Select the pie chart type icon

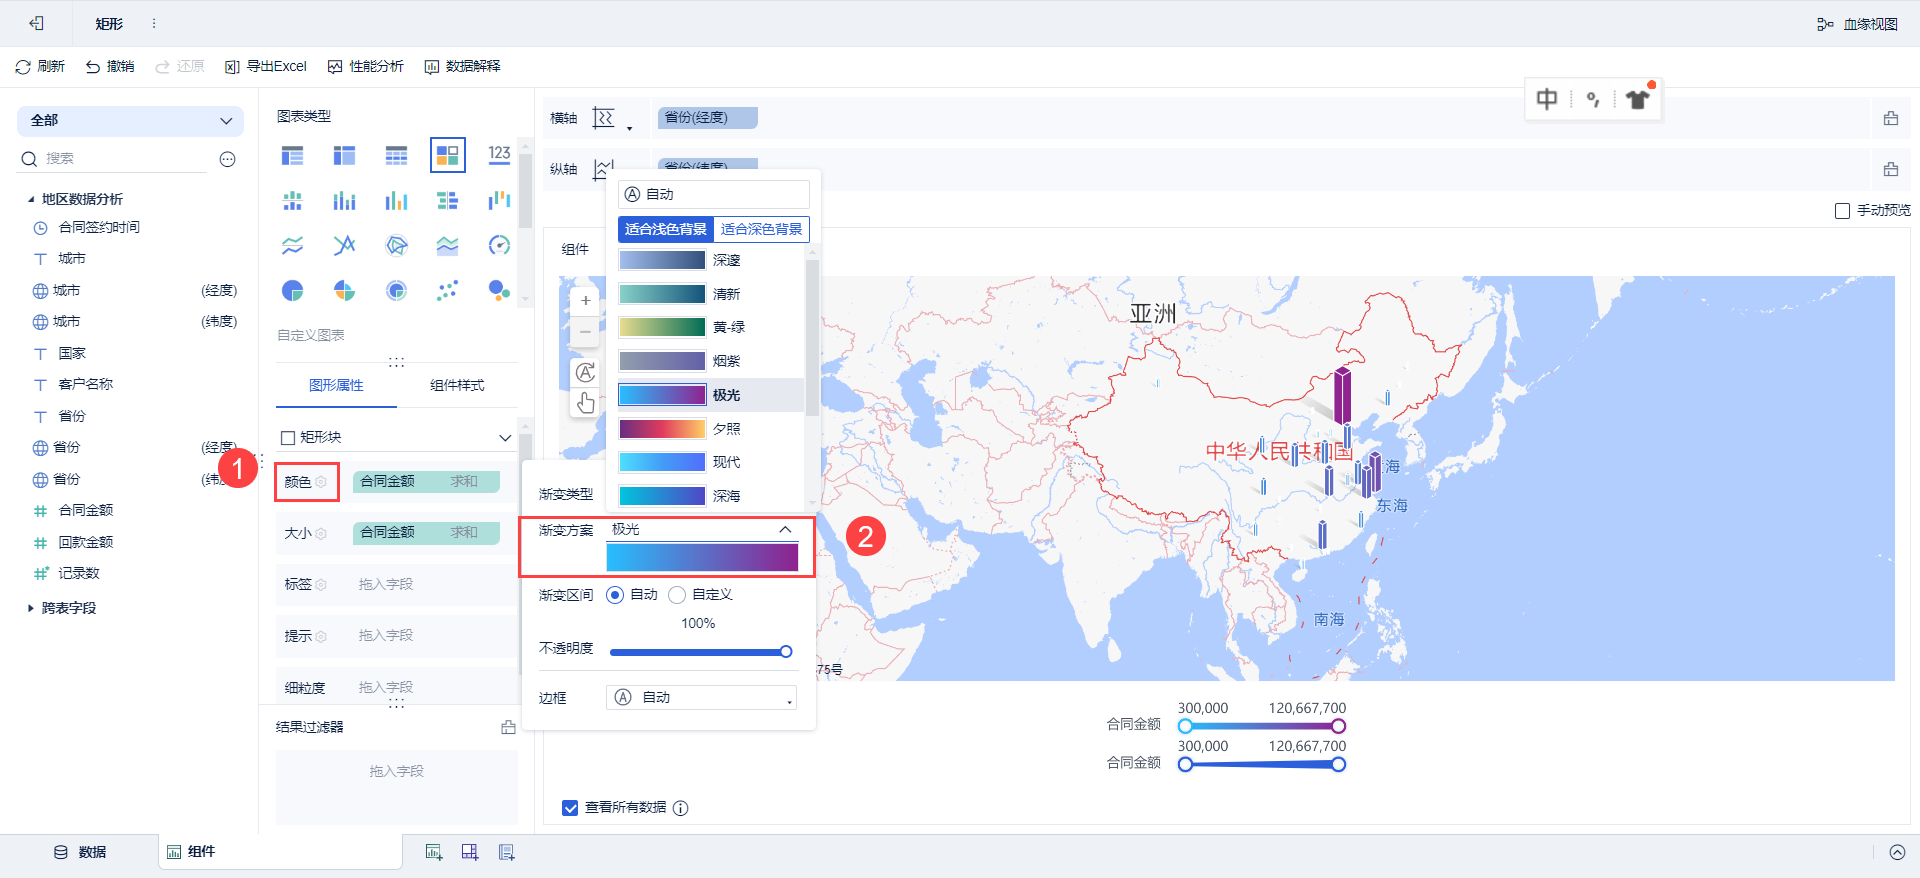pos(292,291)
